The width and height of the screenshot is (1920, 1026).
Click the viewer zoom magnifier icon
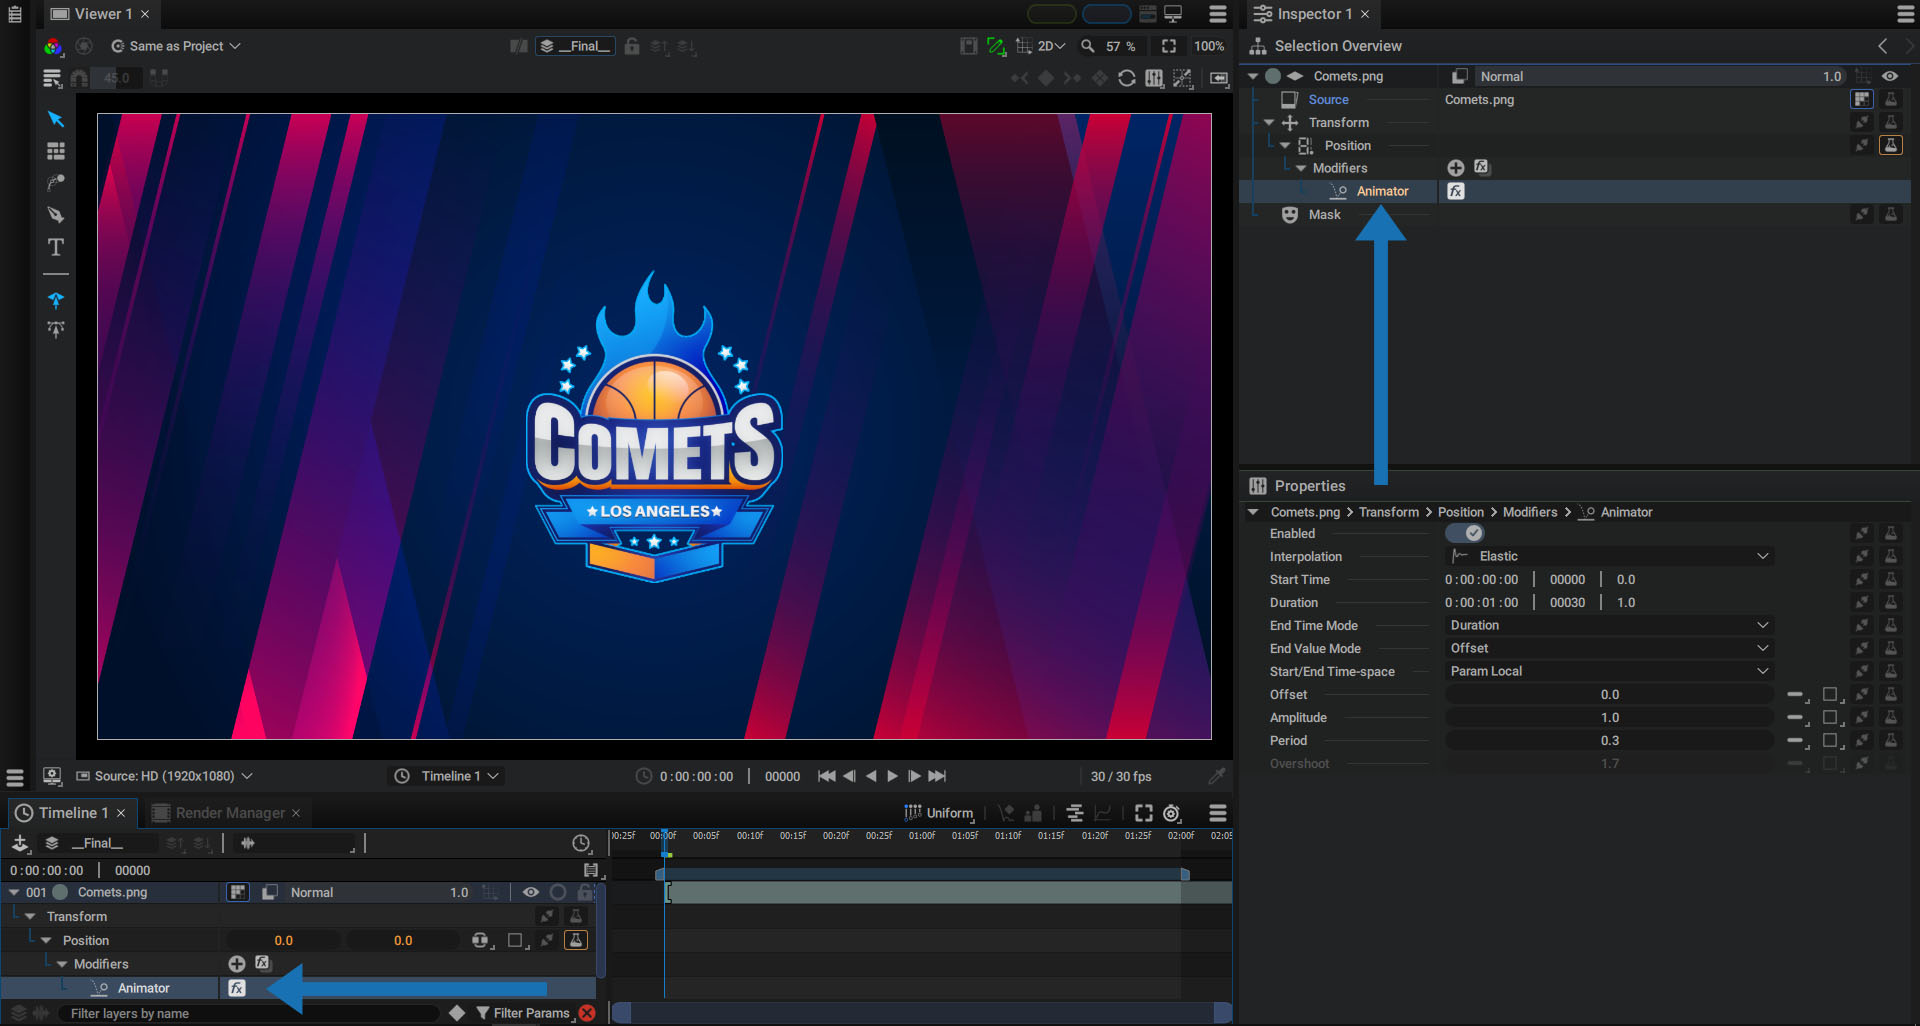coord(1088,46)
